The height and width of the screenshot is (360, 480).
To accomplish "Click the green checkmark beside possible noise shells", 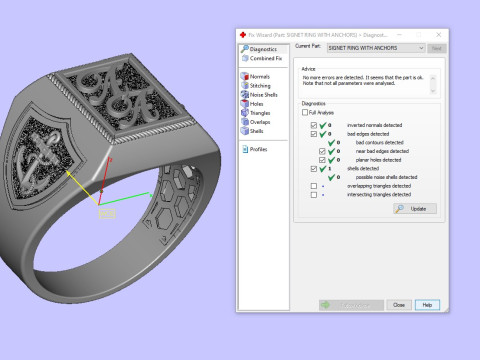I will tap(331, 177).
